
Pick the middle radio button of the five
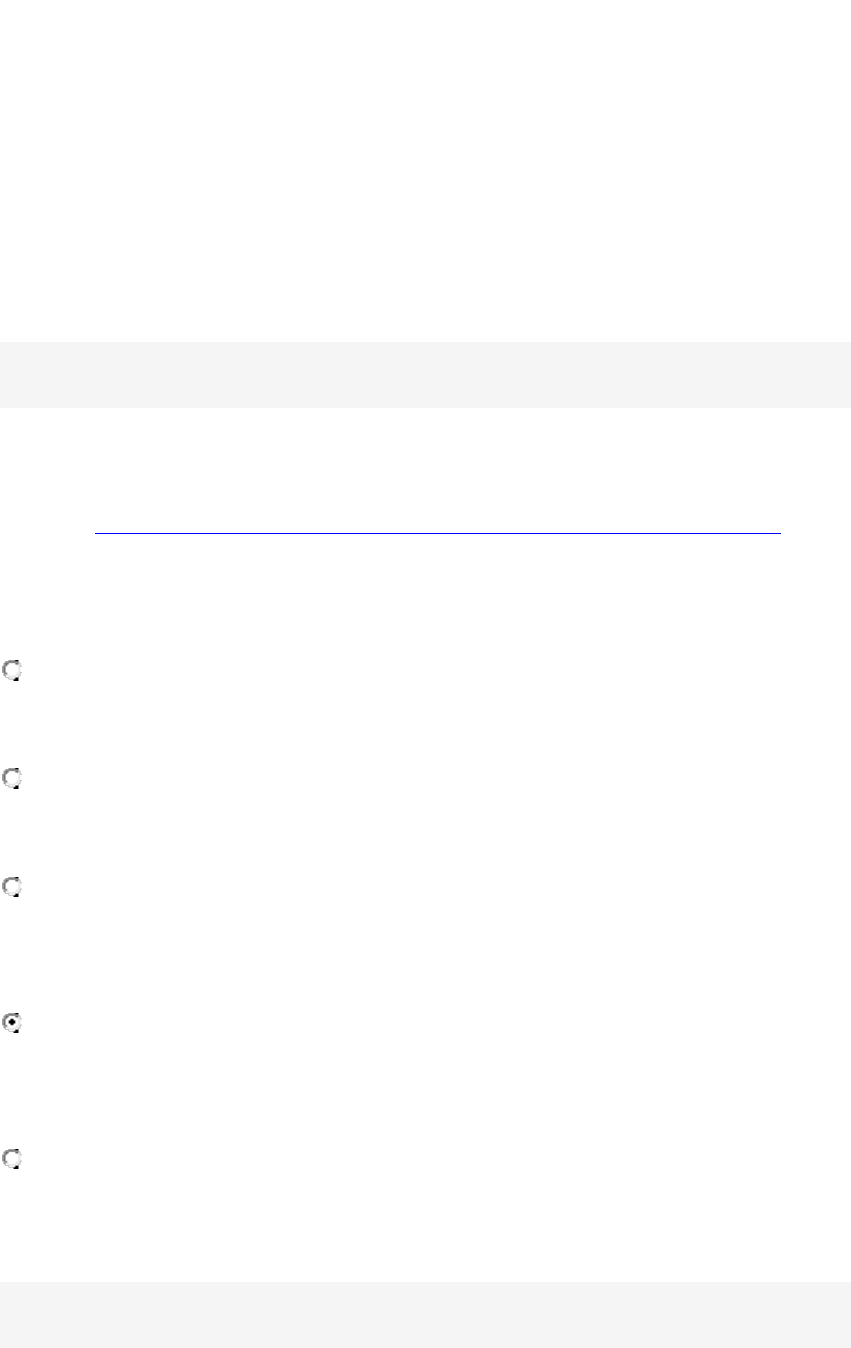[x=12, y=886]
